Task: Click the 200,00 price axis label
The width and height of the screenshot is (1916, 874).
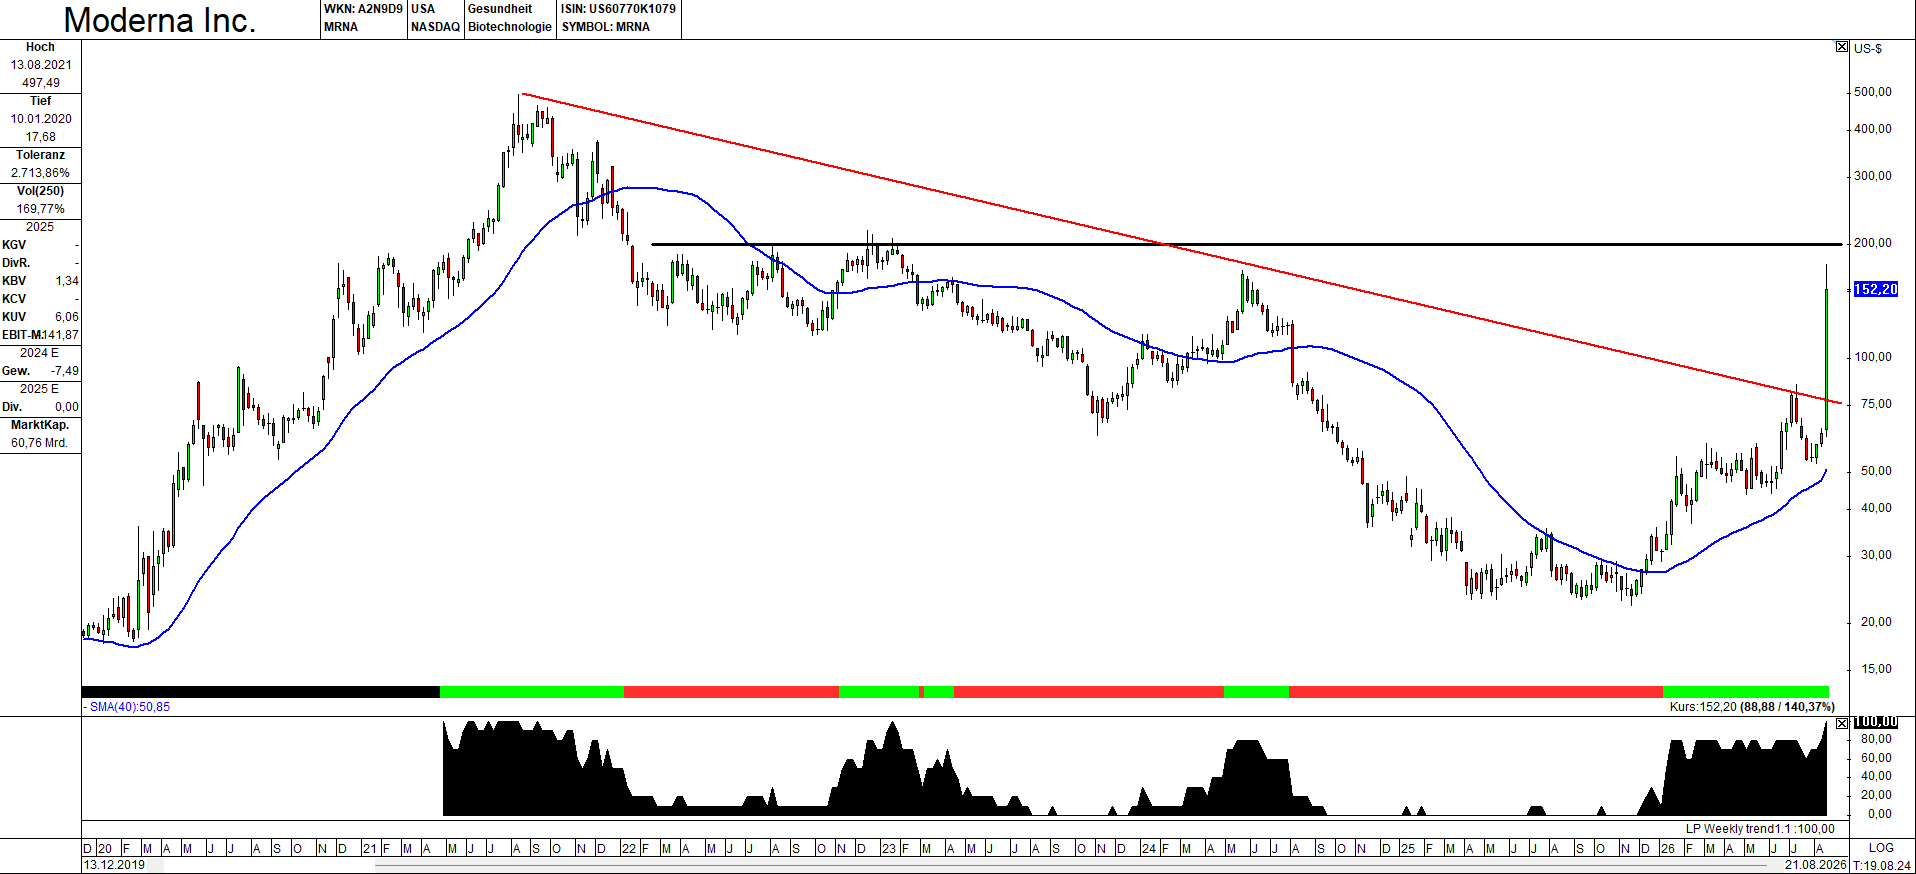Action: pos(1873,243)
